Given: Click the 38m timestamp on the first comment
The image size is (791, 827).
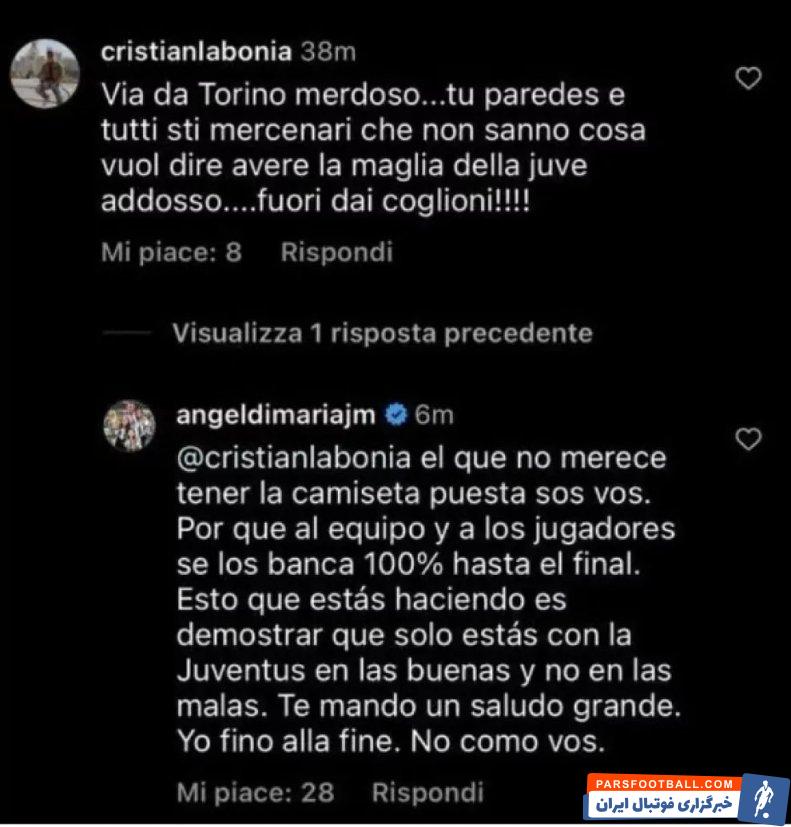Looking at the screenshot, I should 328,52.
